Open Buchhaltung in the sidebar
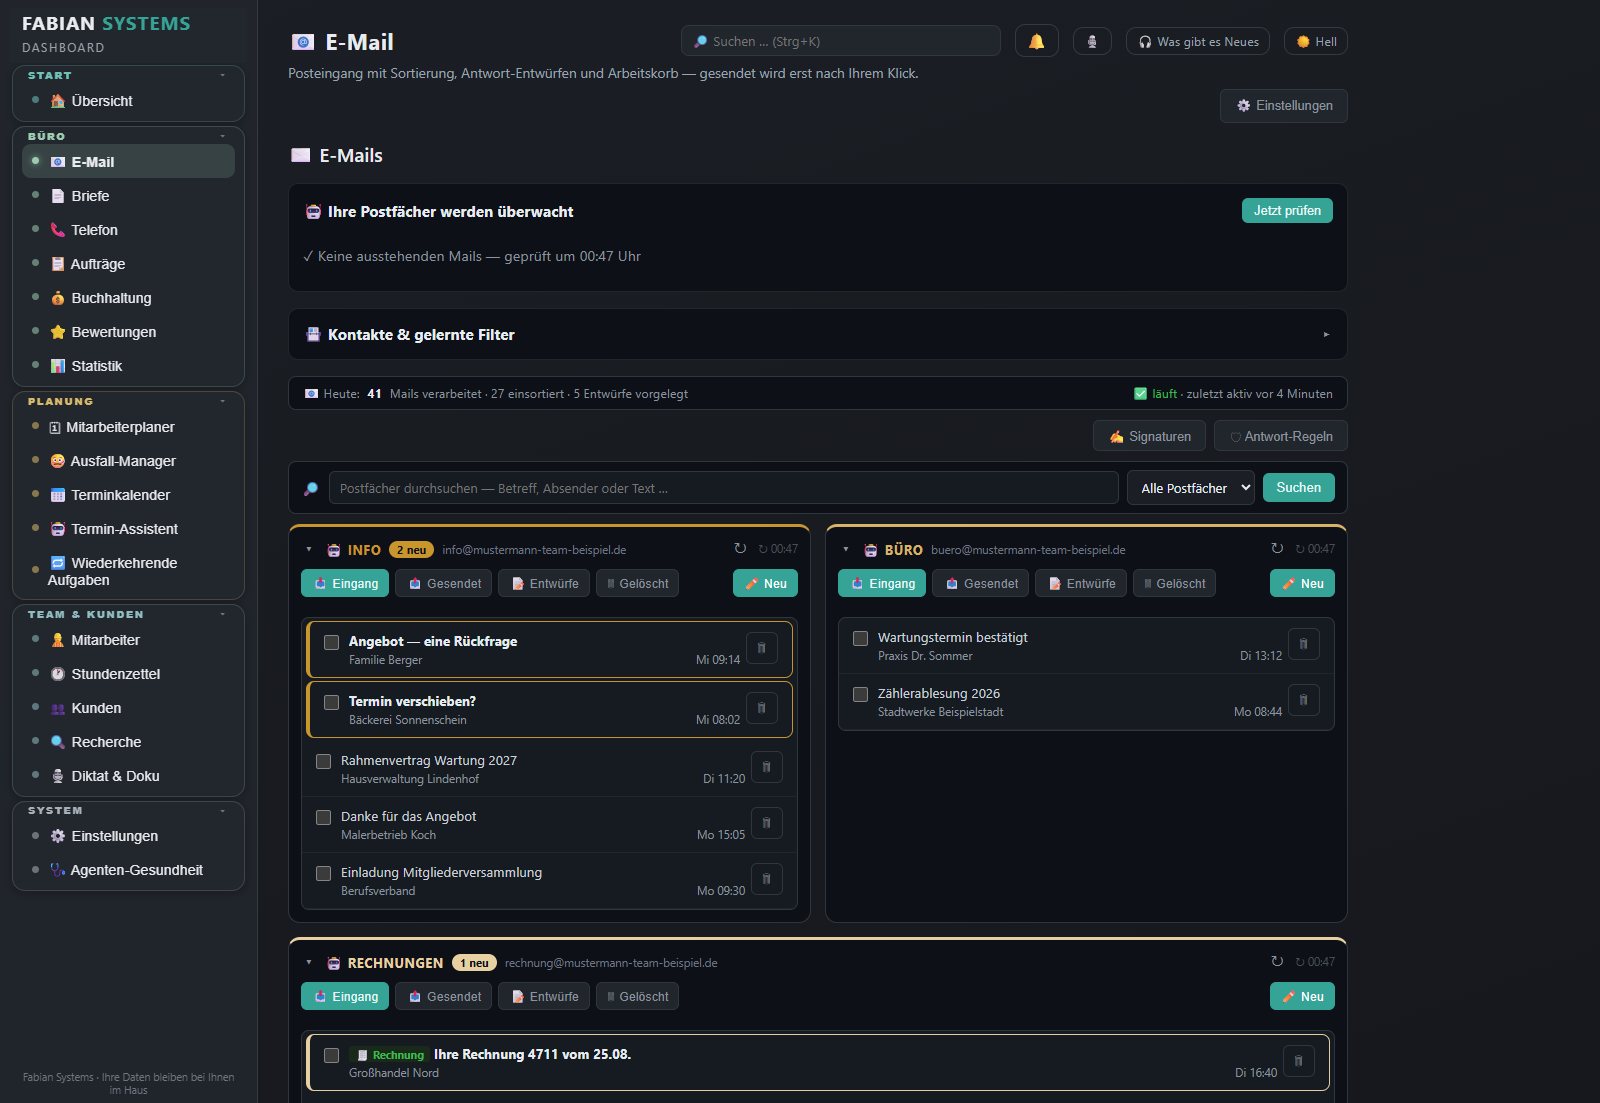 click(x=128, y=298)
